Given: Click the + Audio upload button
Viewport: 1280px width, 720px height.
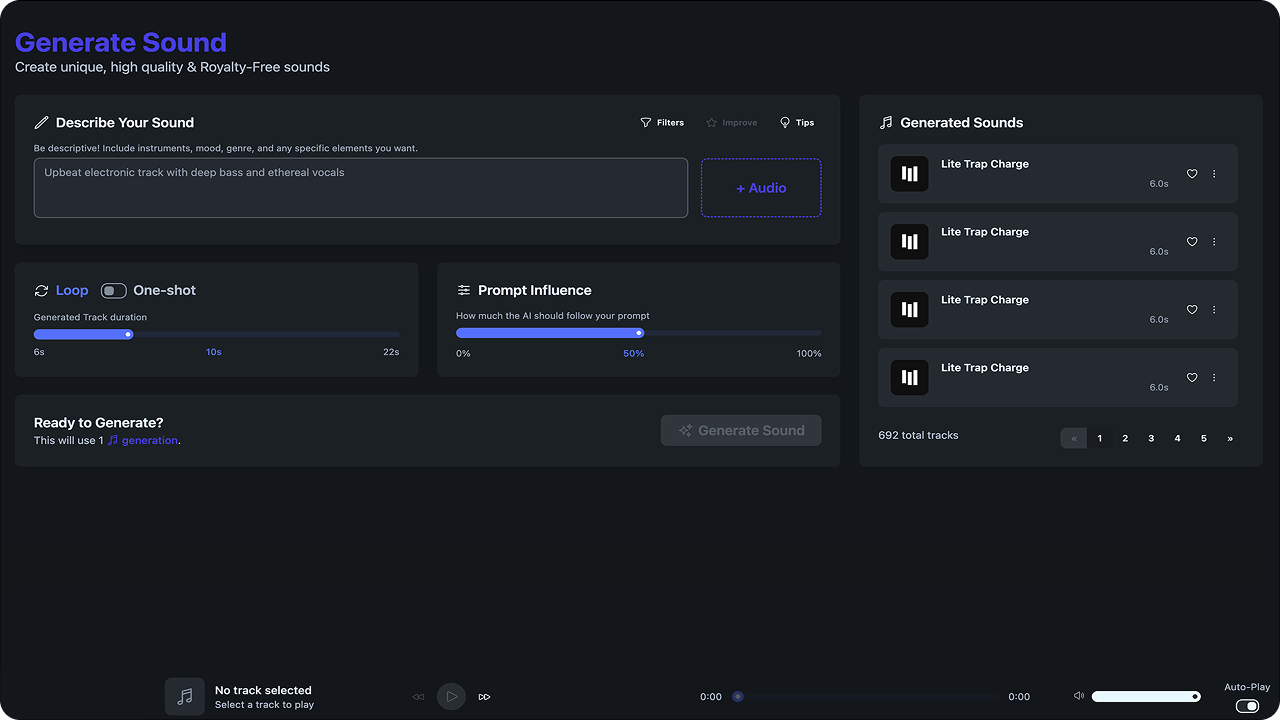Looking at the screenshot, I should tap(760, 188).
